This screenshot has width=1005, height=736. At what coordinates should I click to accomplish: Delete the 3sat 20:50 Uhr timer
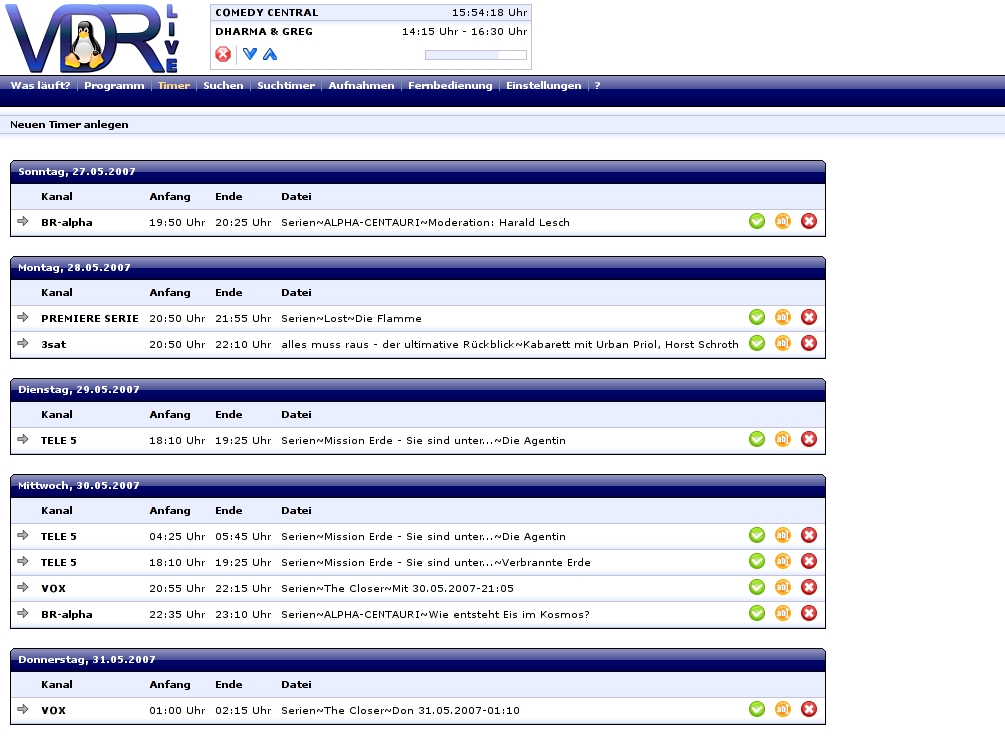809,343
